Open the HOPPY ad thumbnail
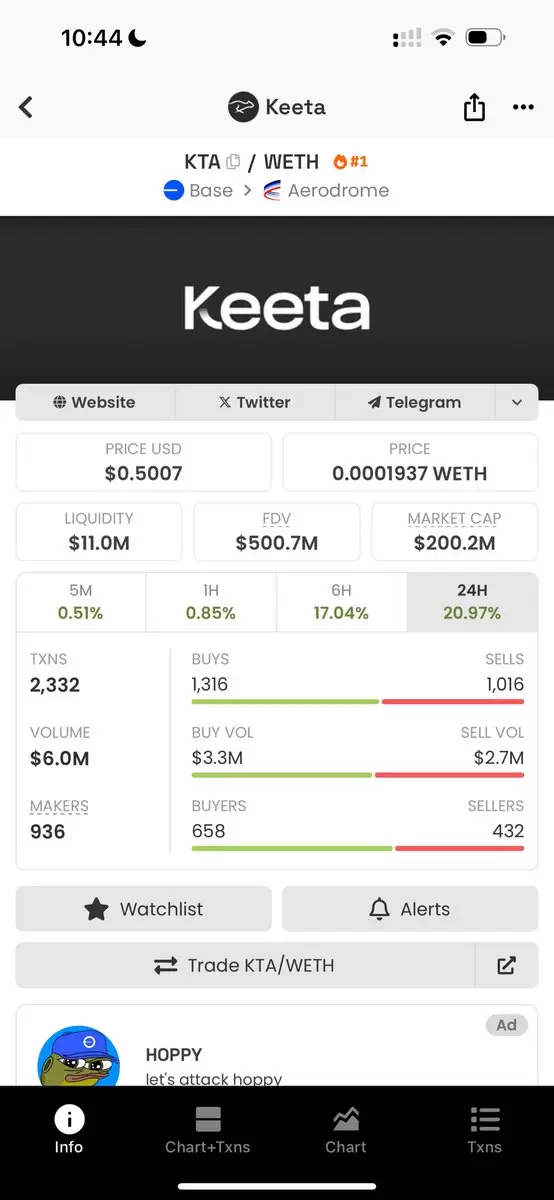This screenshot has height=1200, width=554. pyautogui.click(x=78, y=1058)
